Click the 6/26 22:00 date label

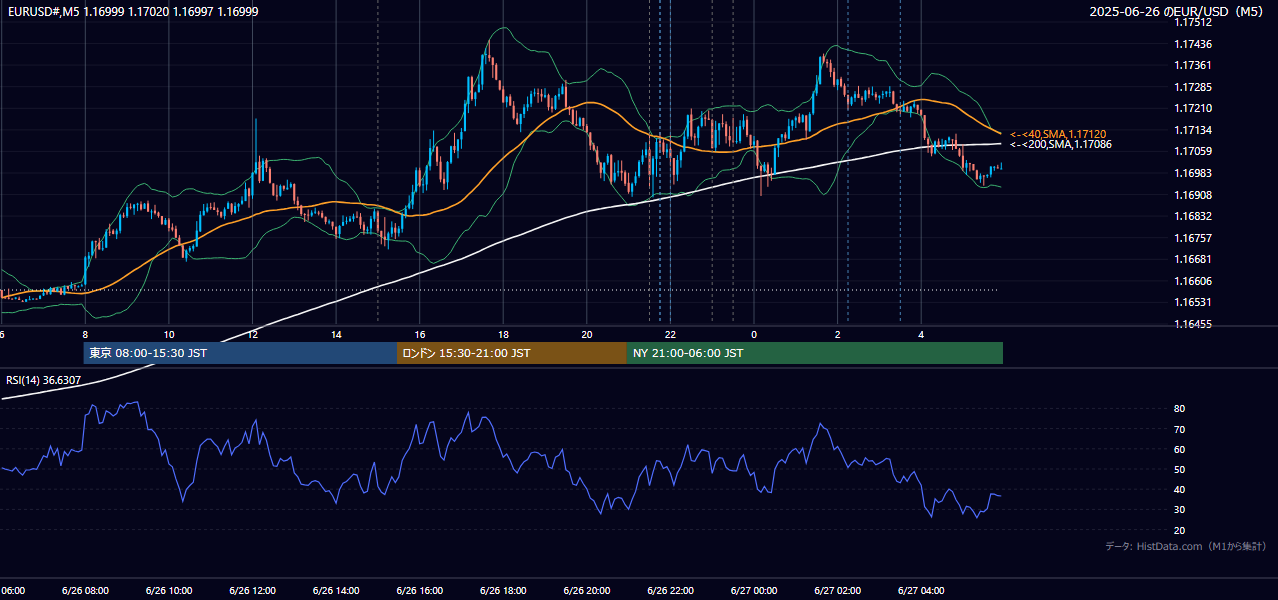671,591
